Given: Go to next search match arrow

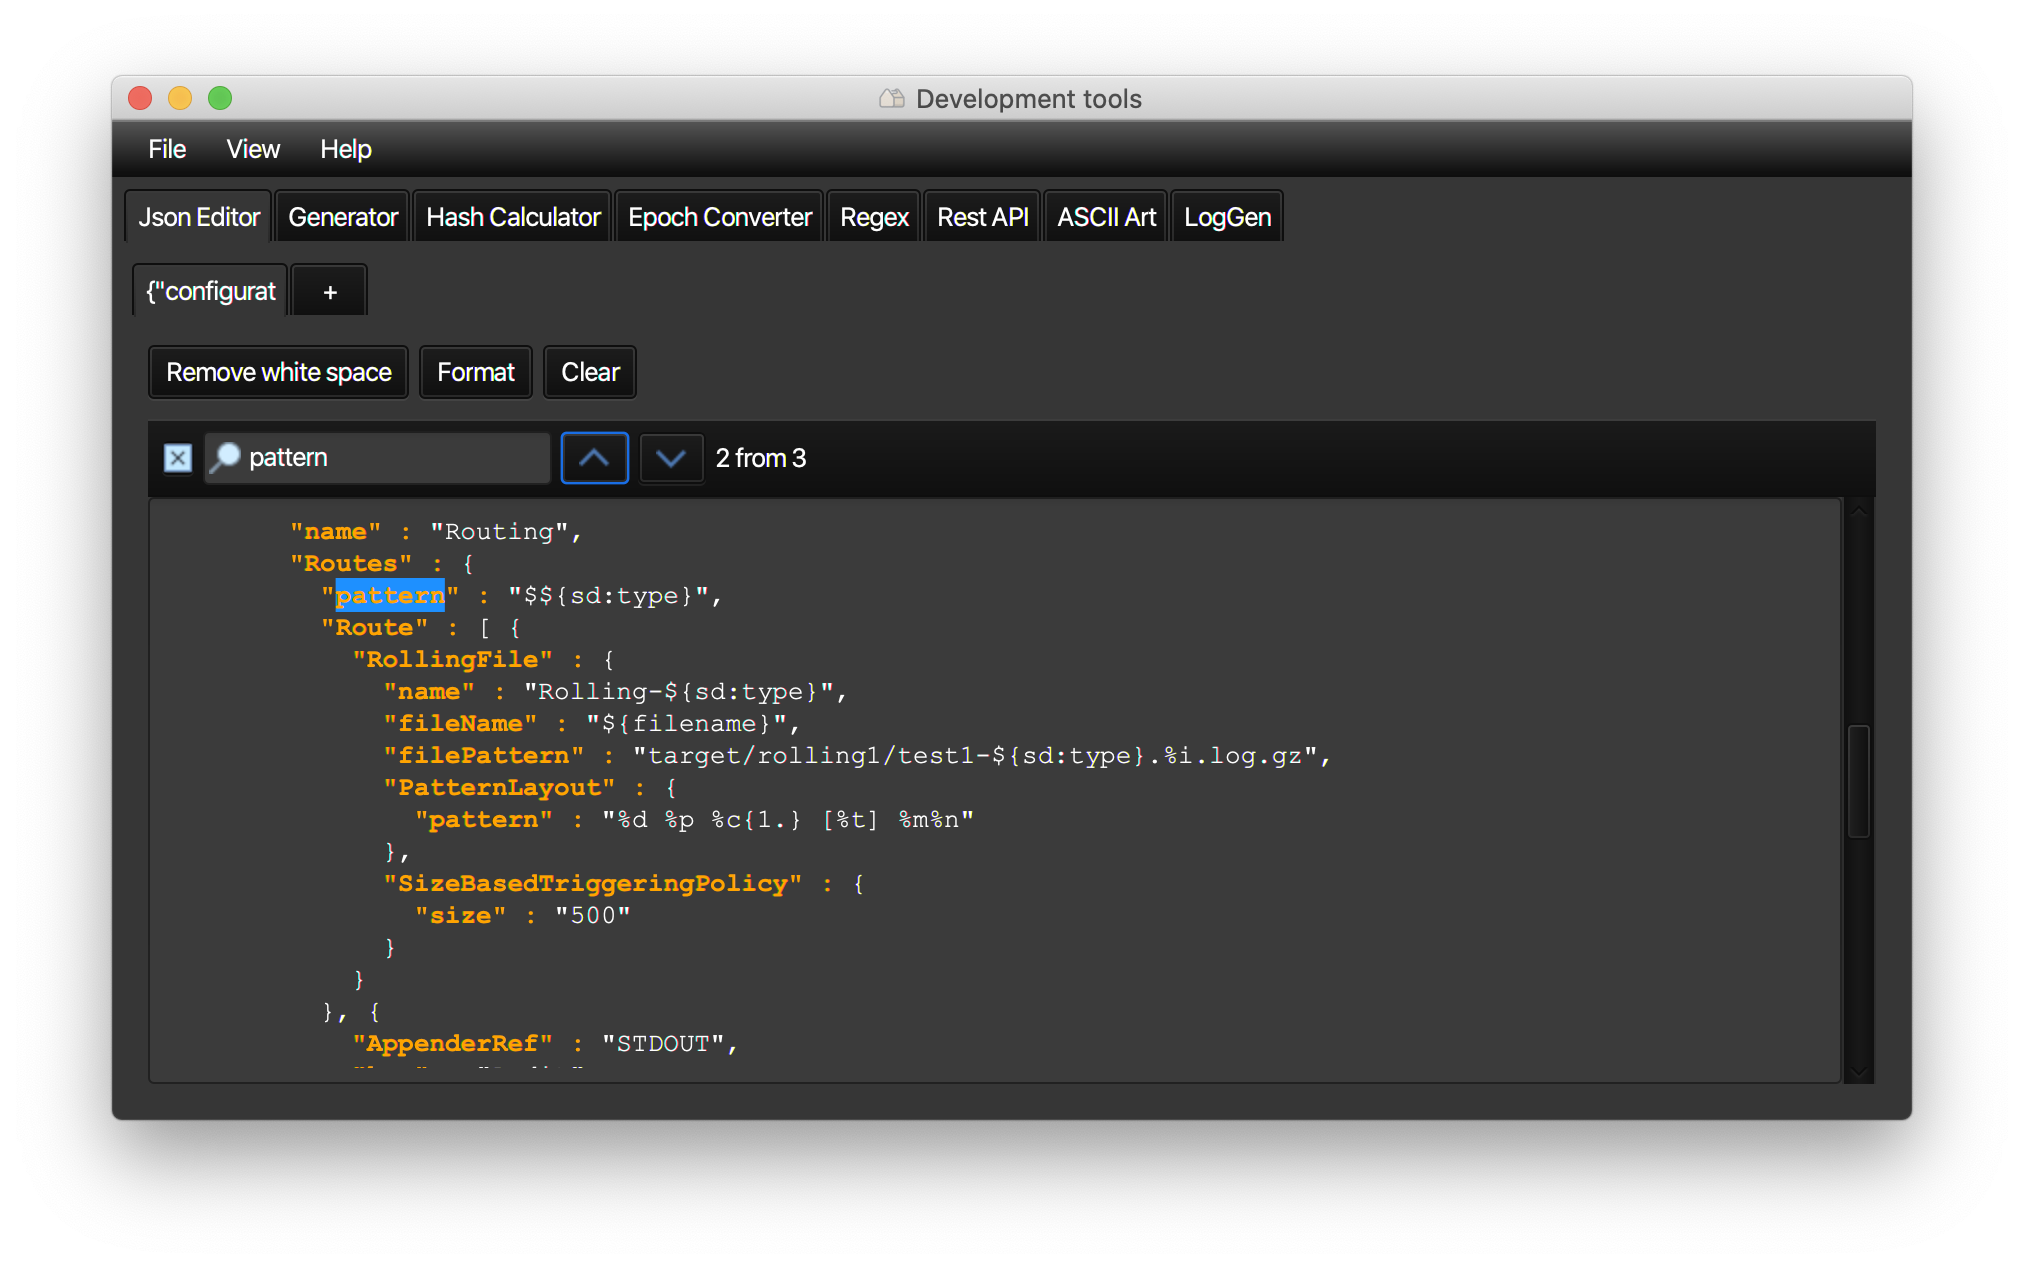Looking at the screenshot, I should point(670,458).
